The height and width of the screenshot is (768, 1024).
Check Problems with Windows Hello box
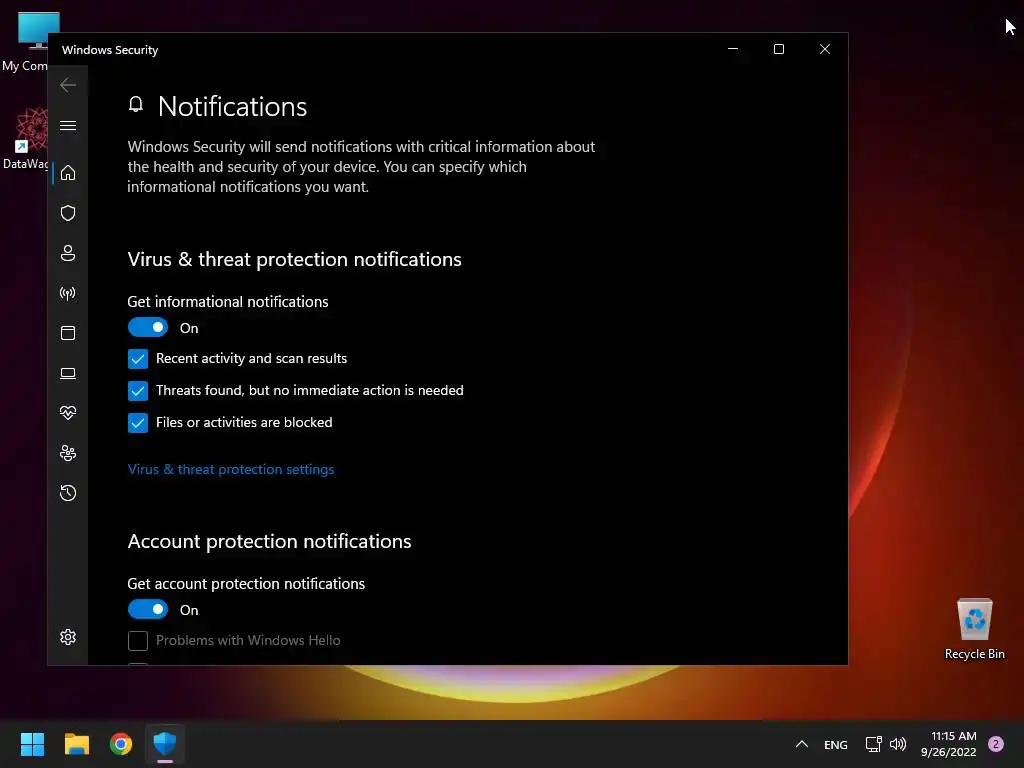point(138,641)
